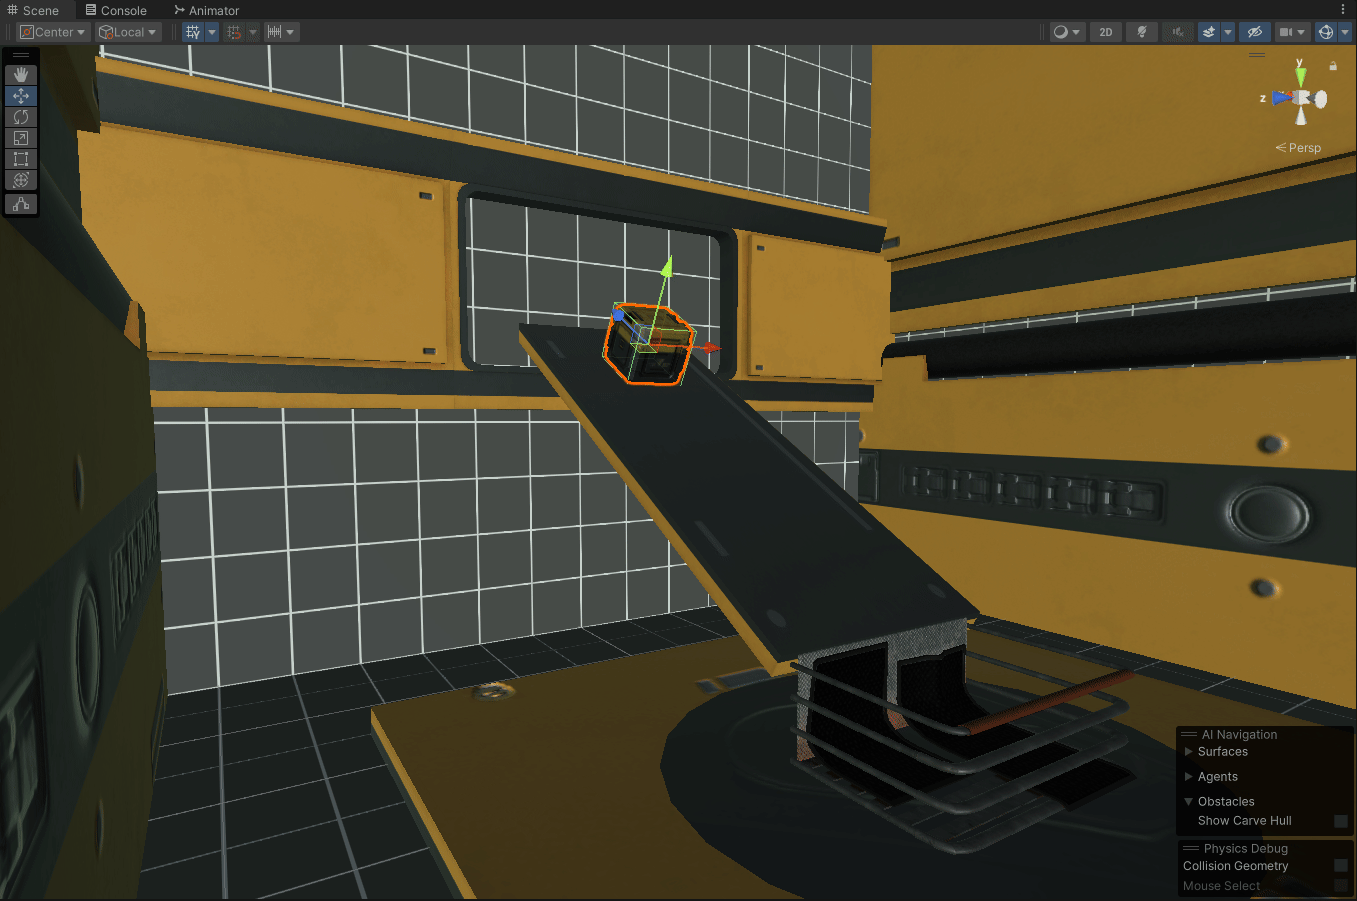
Task: Select the Rotate tool
Action: [x=21, y=117]
